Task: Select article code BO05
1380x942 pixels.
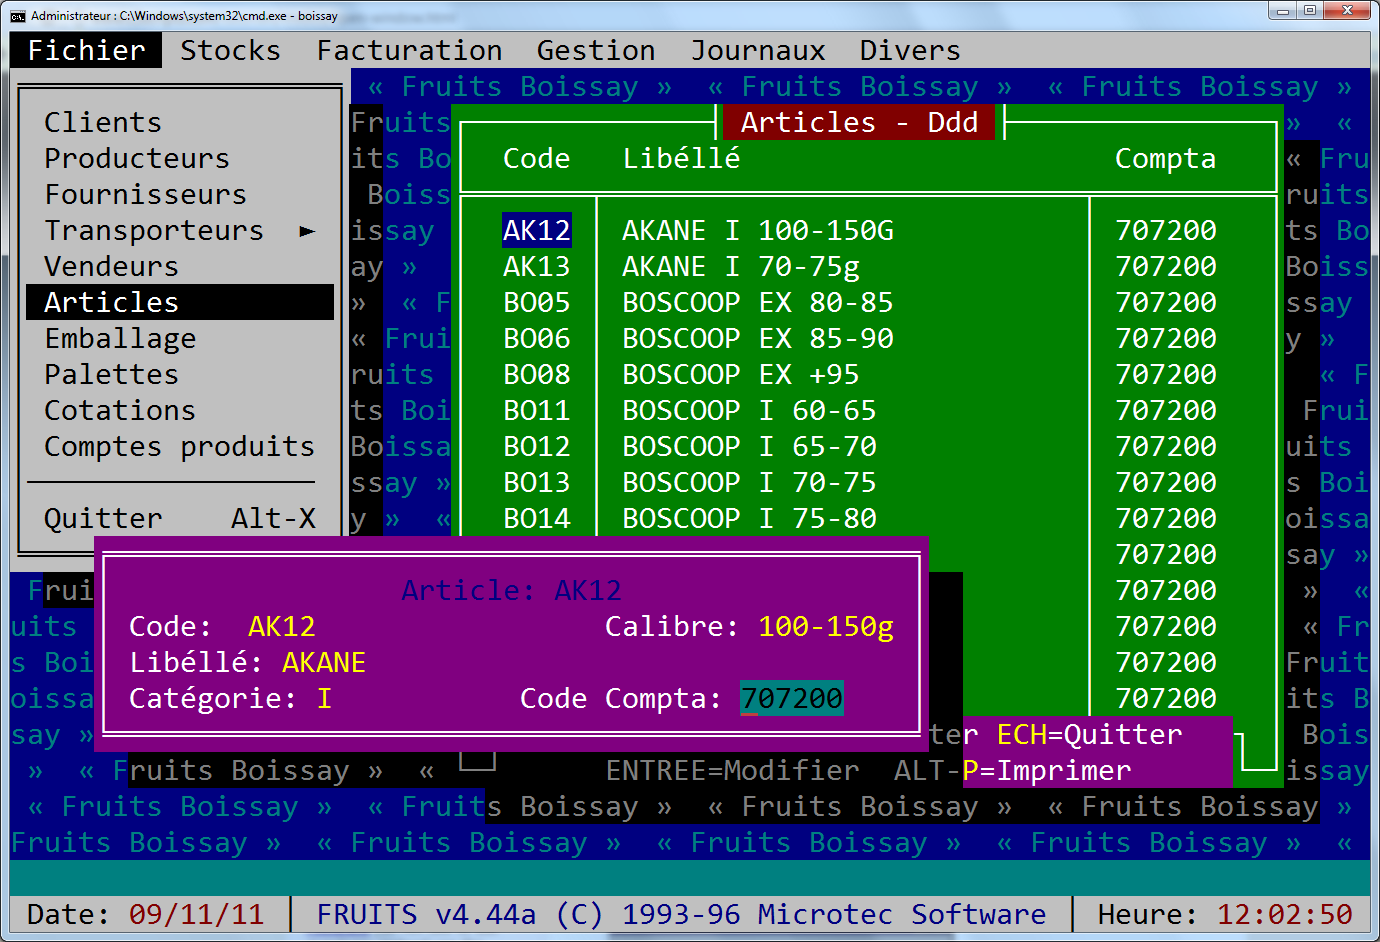Action: click(537, 302)
